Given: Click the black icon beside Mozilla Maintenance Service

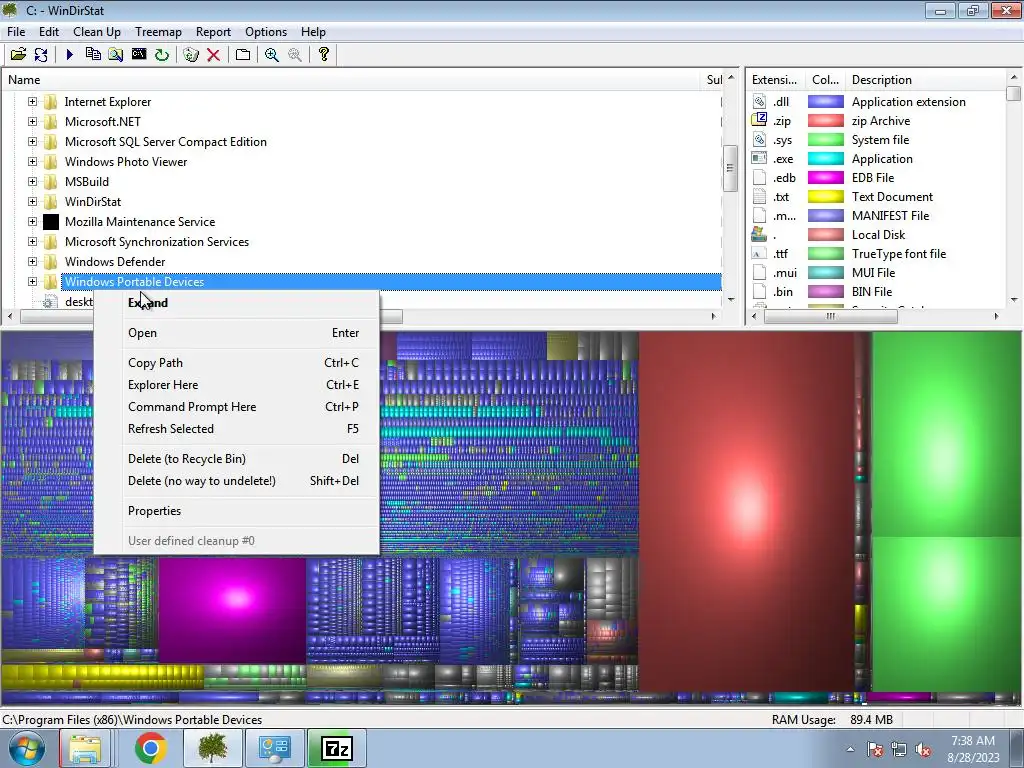Looking at the screenshot, I should [x=51, y=222].
